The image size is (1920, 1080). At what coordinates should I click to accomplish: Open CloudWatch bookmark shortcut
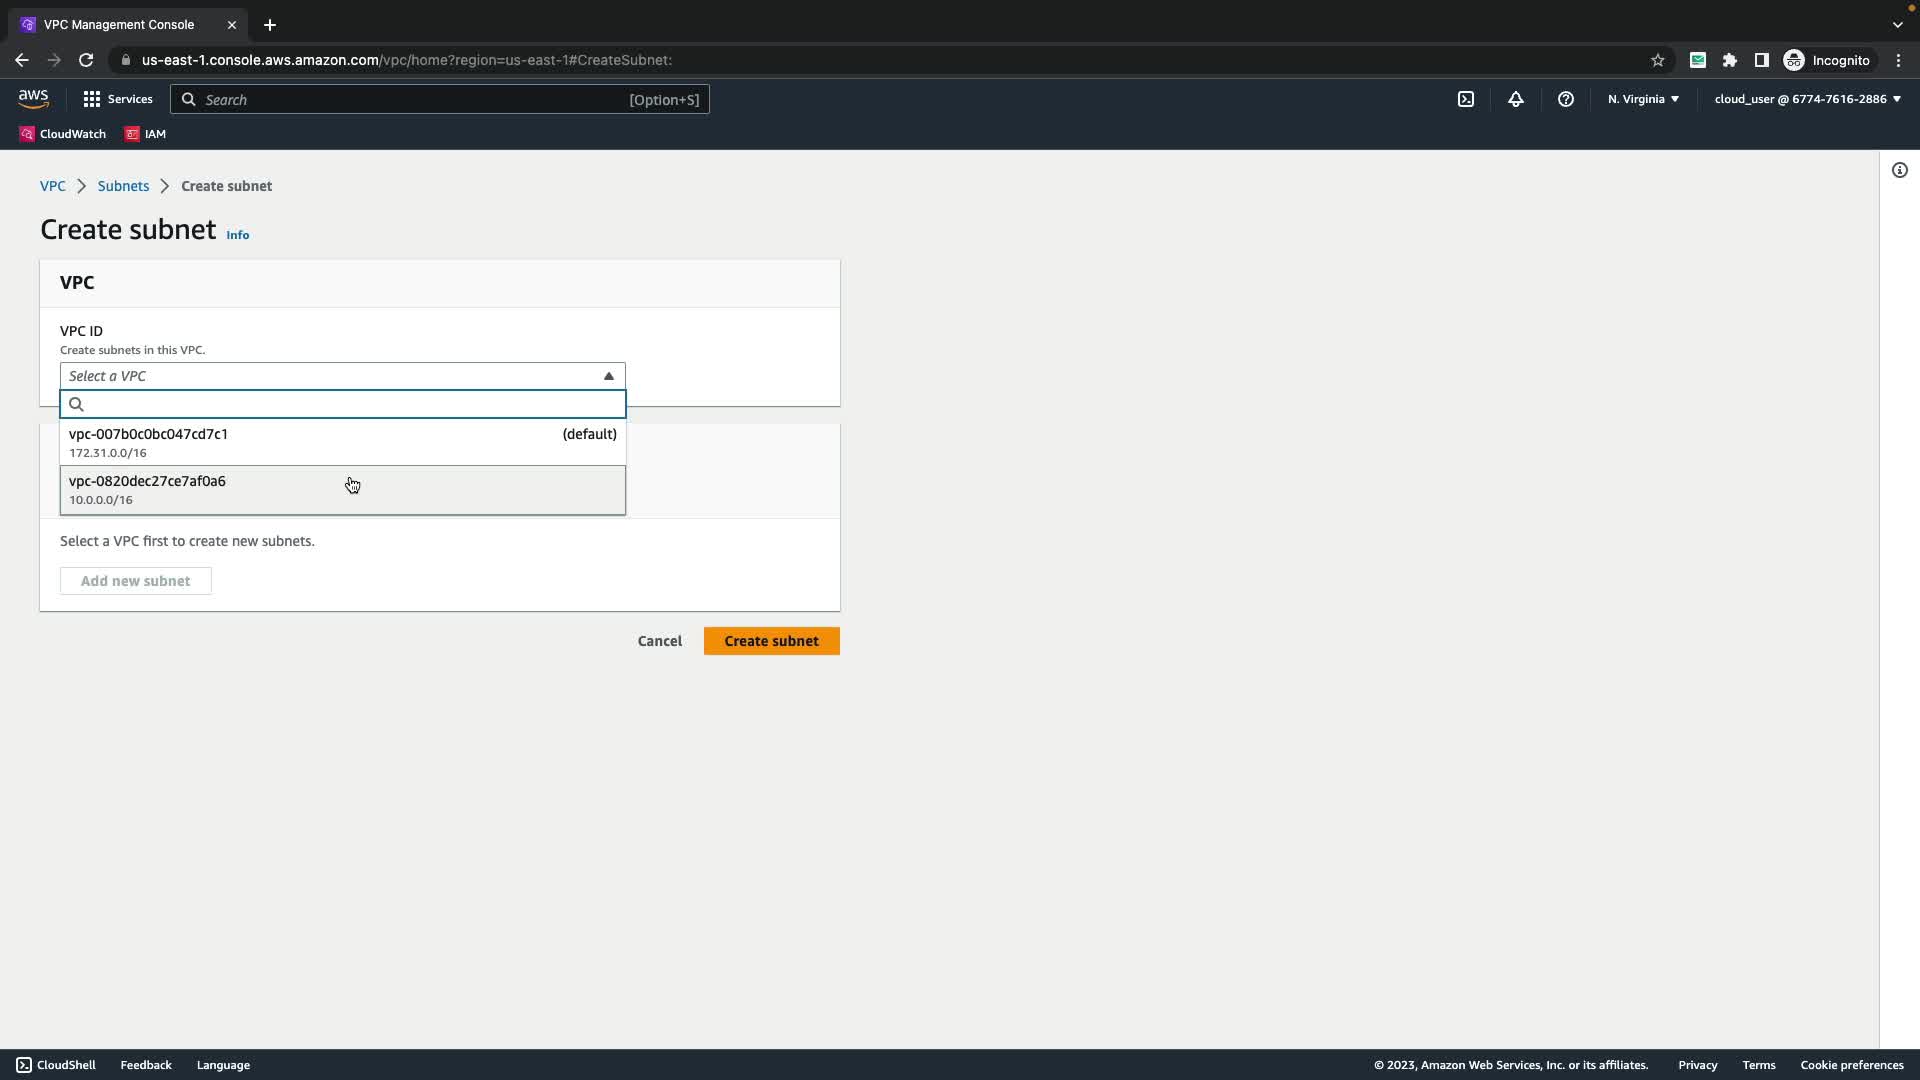63,134
